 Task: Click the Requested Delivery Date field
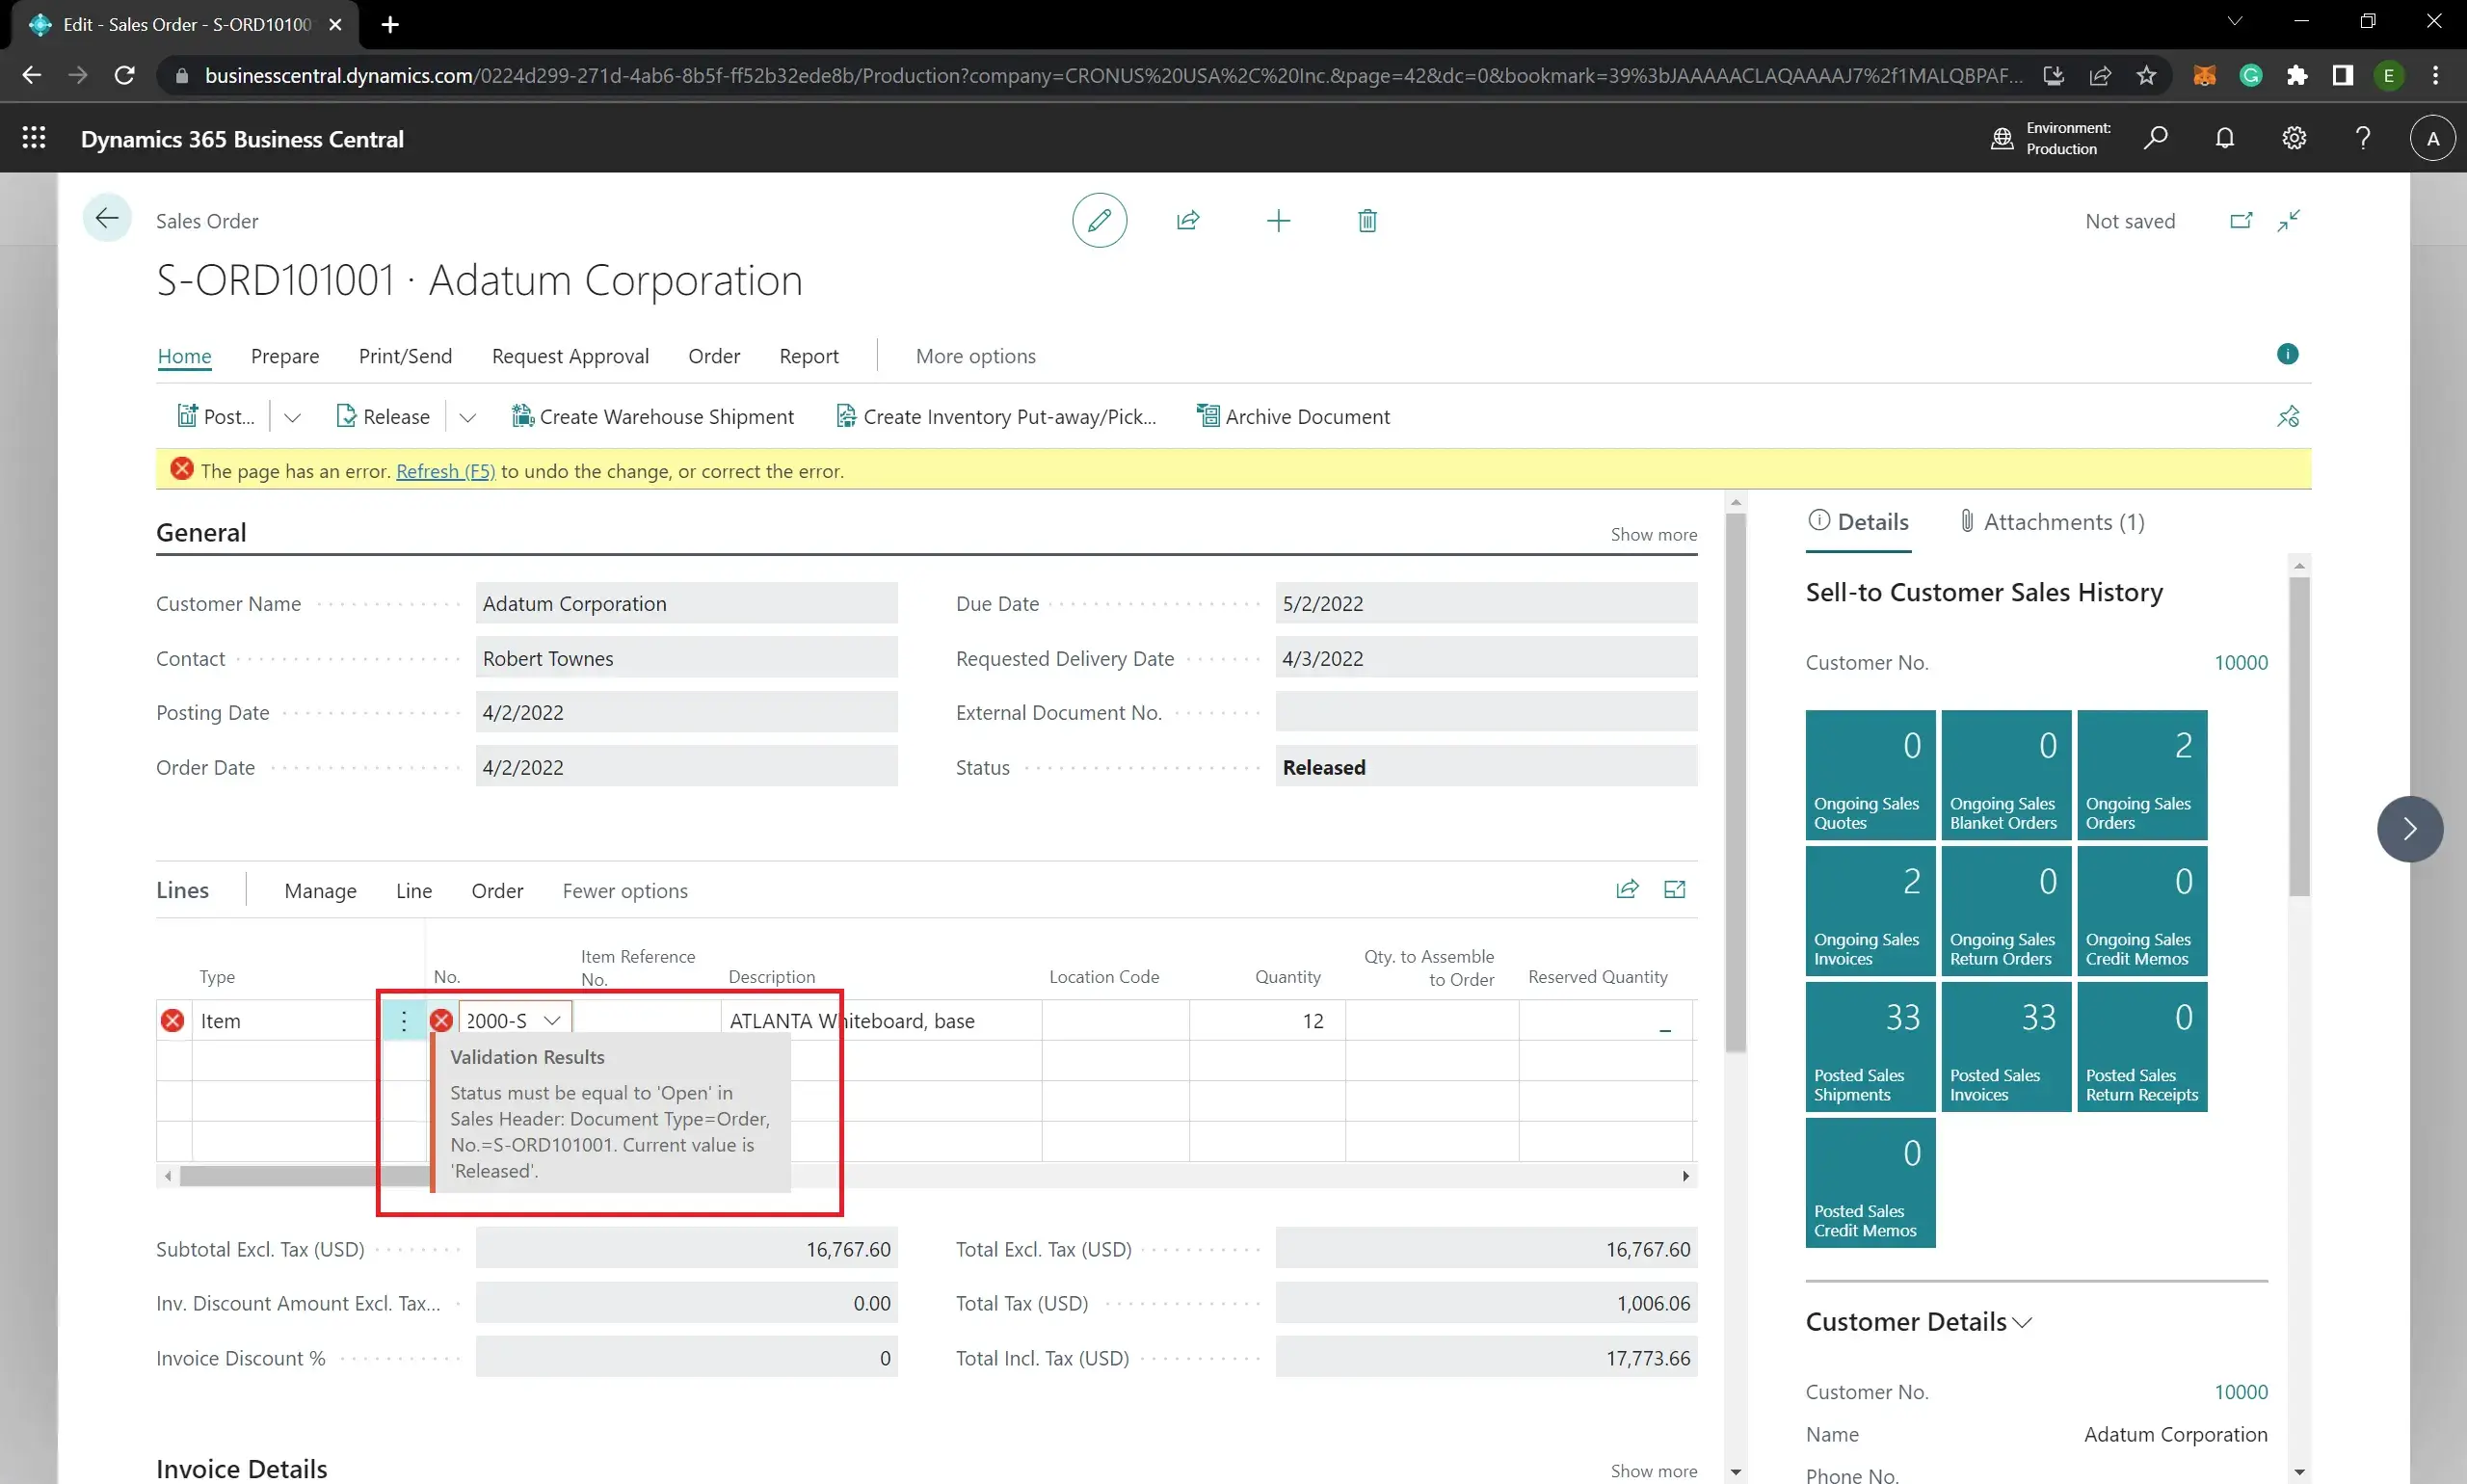click(x=1486, y=658)
